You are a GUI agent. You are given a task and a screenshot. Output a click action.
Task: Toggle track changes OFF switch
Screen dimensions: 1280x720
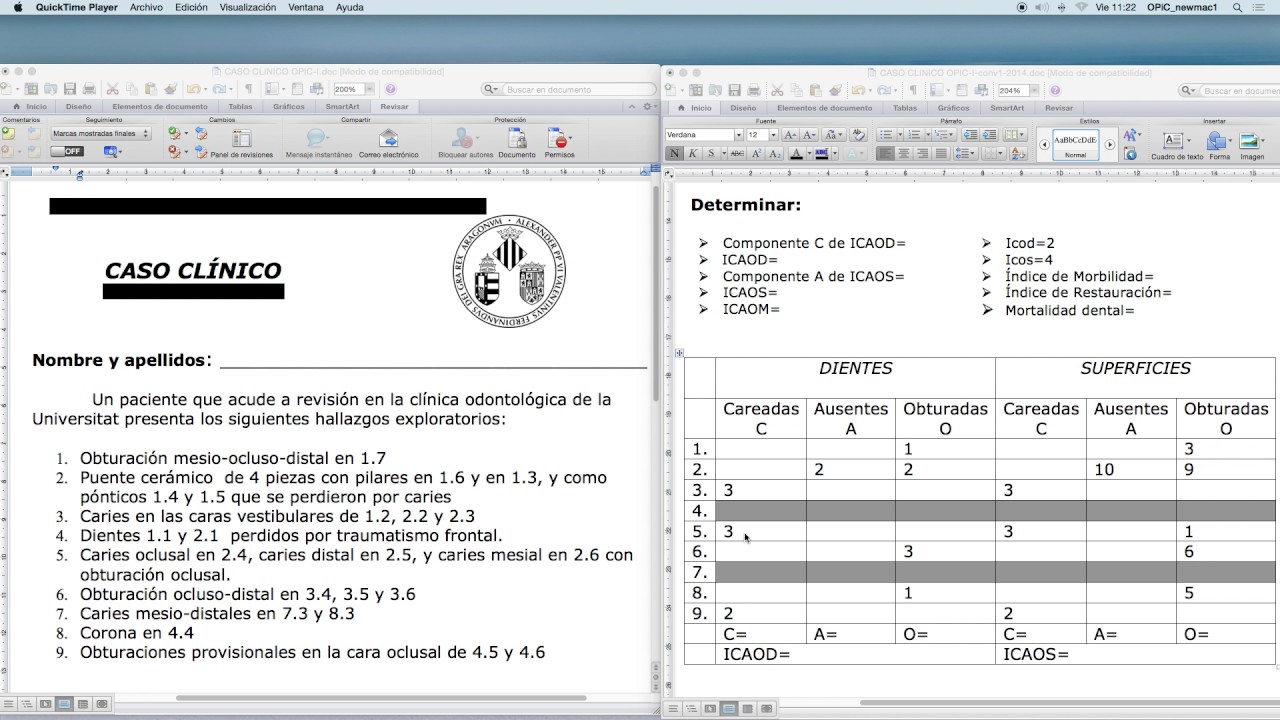[67, 151]
